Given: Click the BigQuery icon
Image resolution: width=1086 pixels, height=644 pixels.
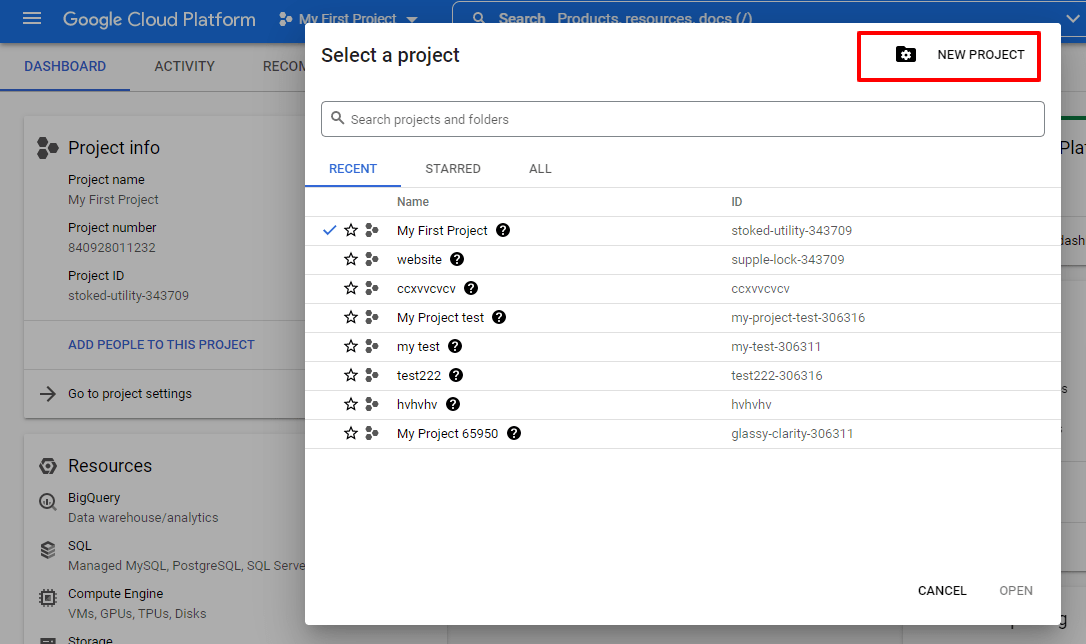Looking at the screenshot, I should [x=48, y=502].
